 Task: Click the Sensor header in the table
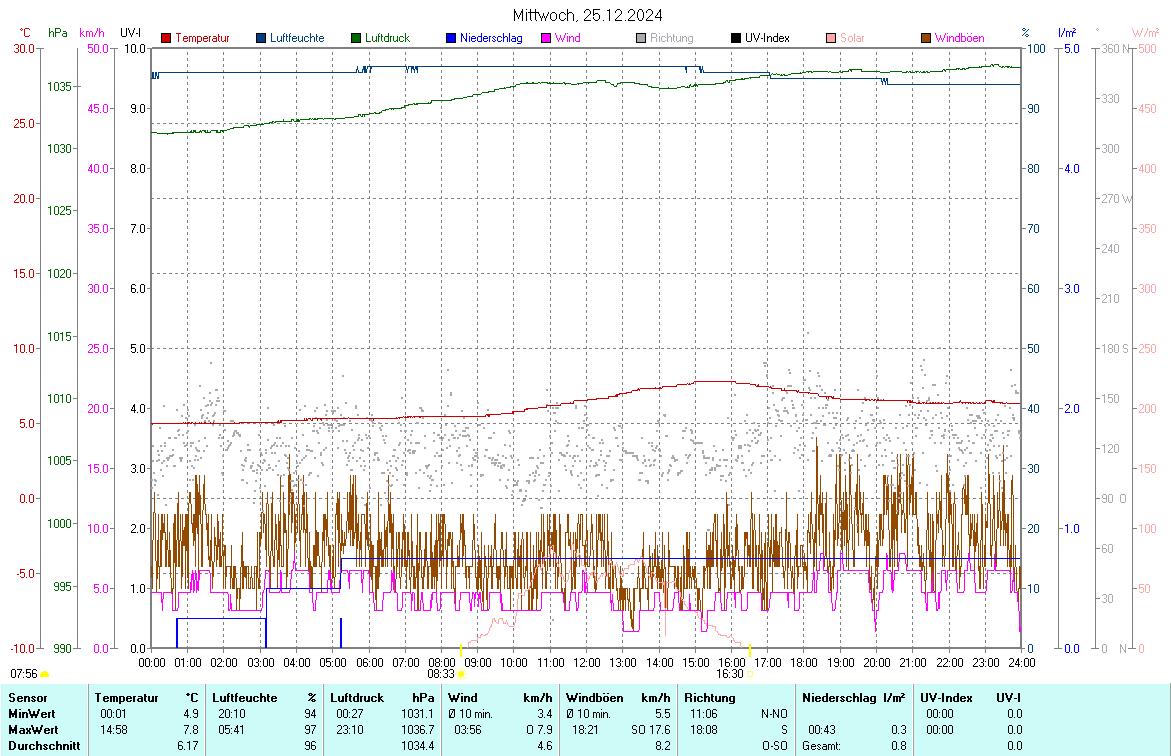(x=27, y=697)
